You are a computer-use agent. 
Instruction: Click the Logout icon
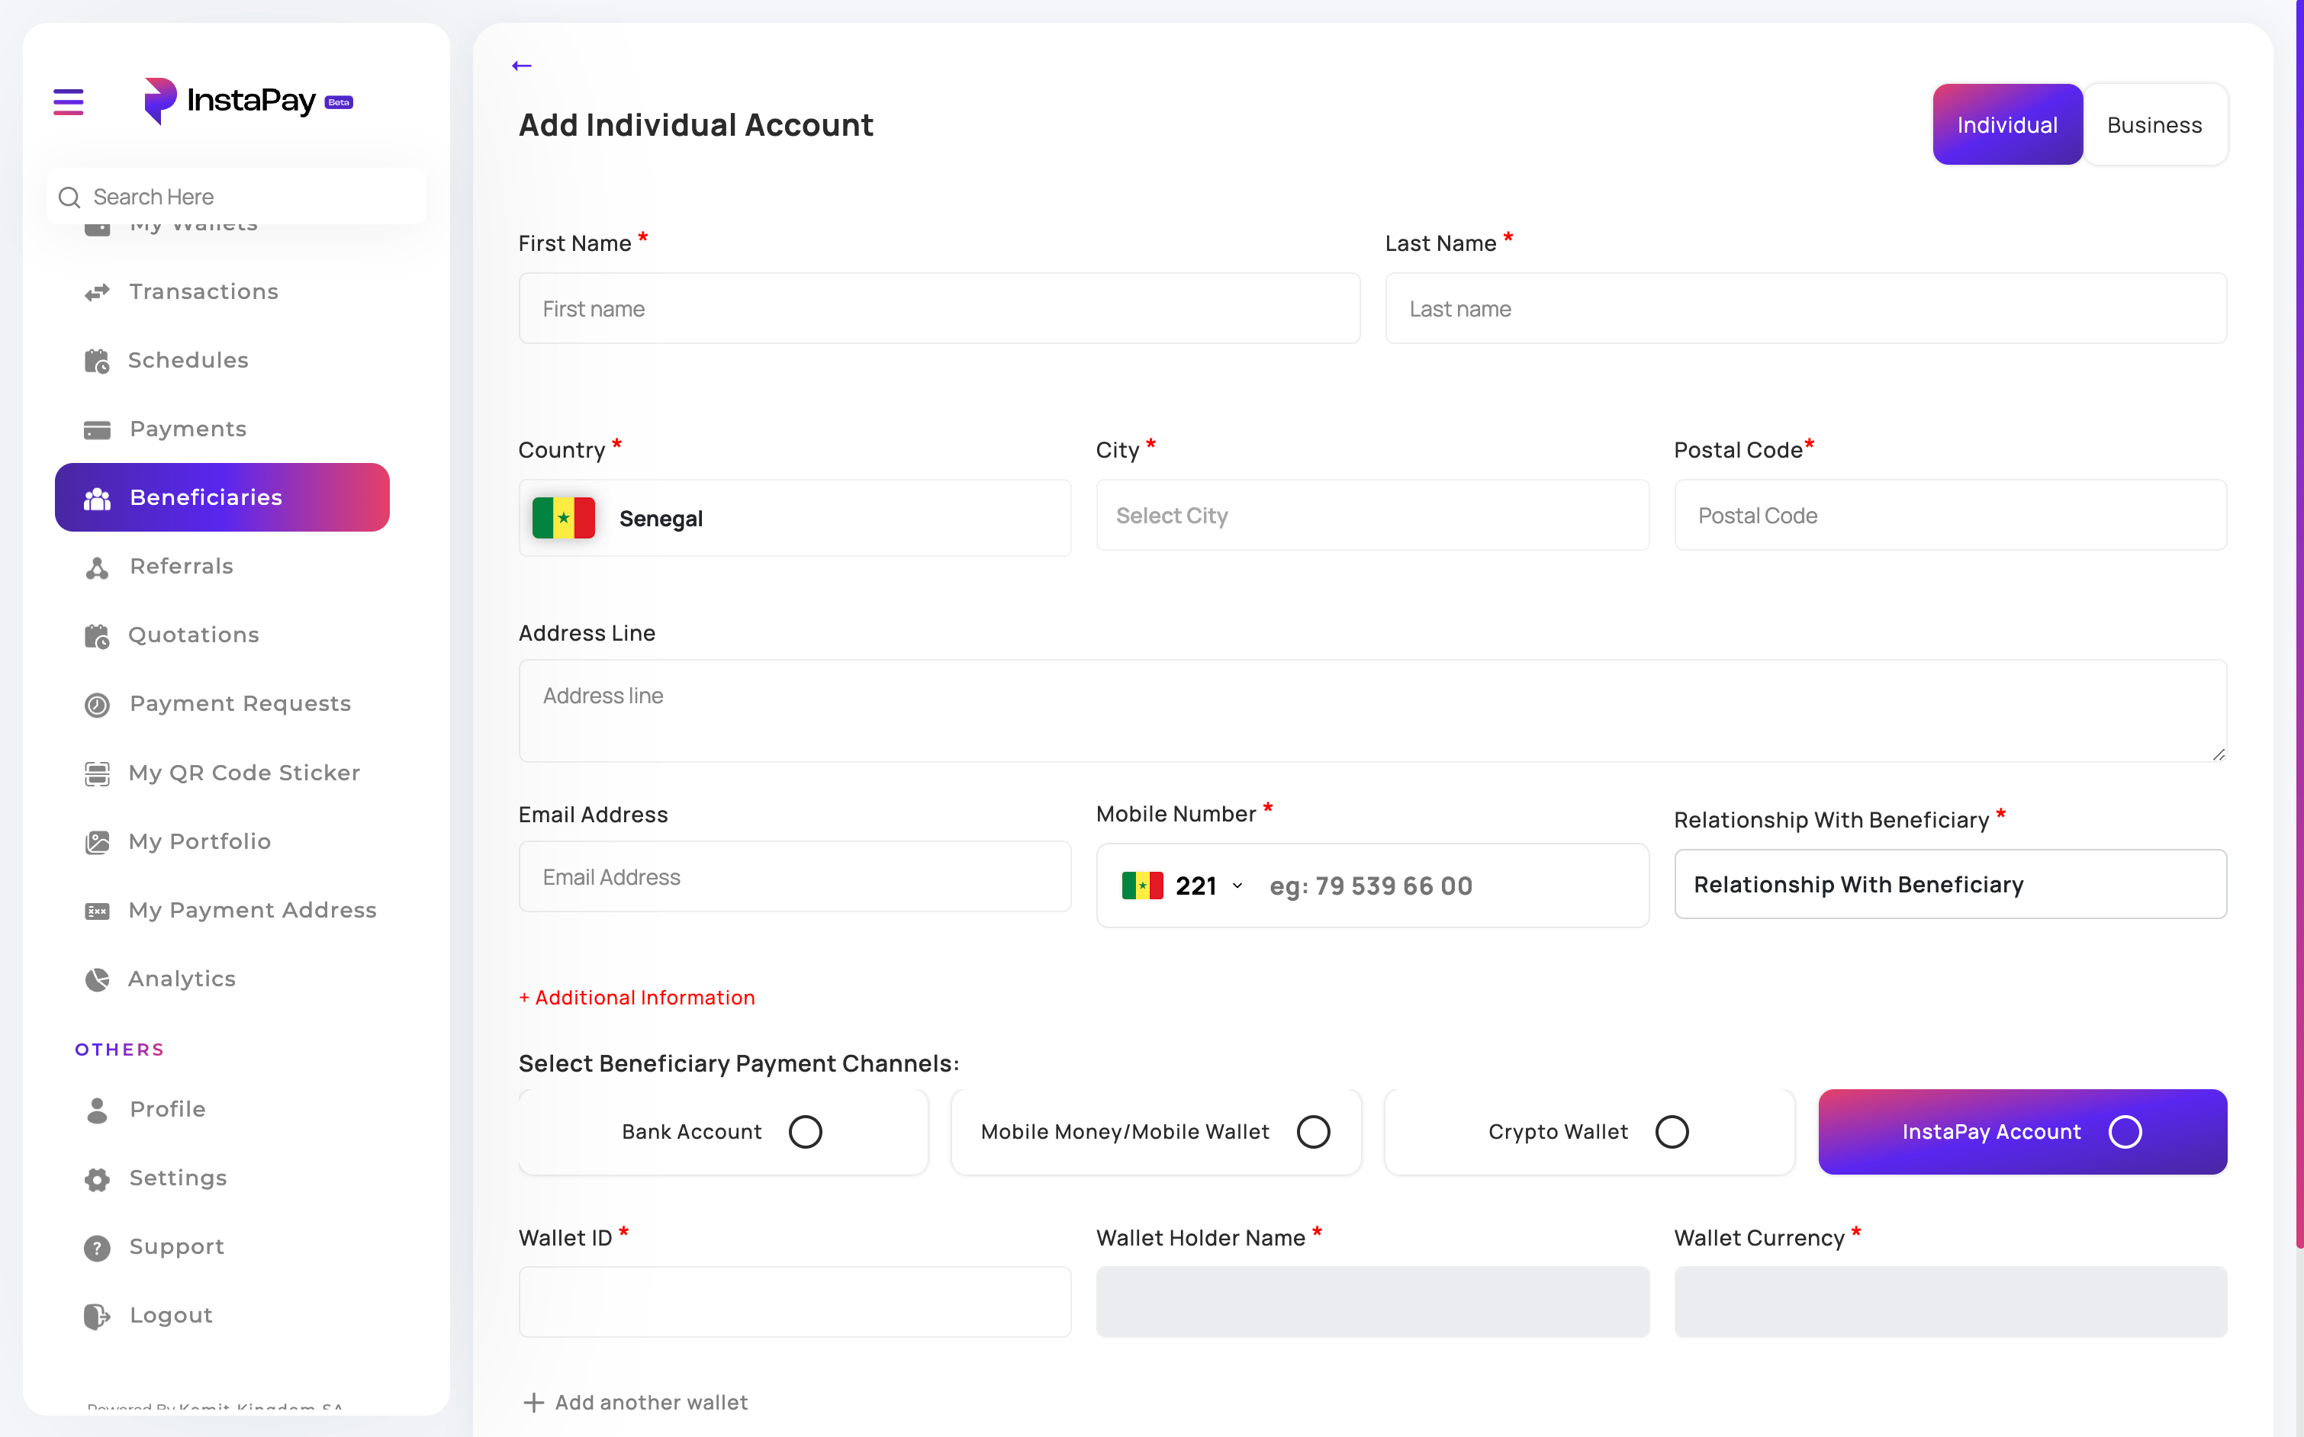point(97,1316)
